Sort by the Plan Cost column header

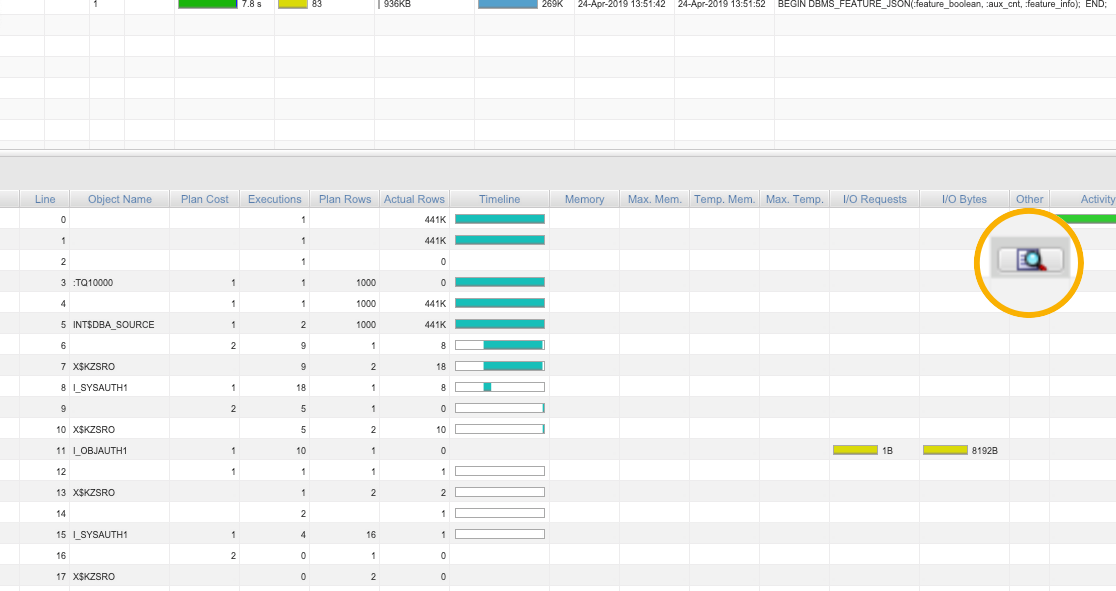tap(204, 199)
